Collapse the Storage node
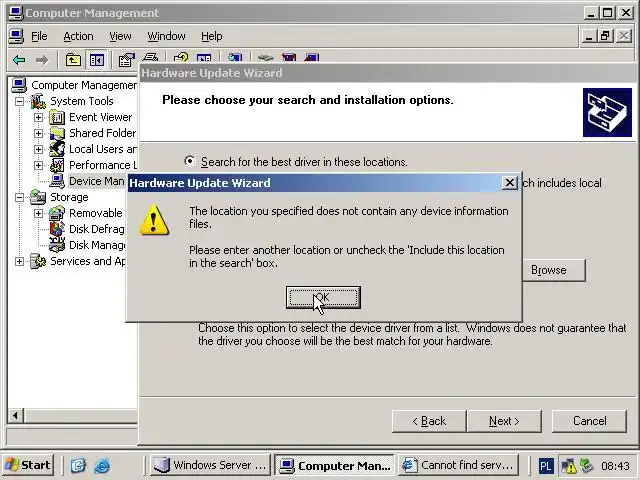The height and width of the screenshot is (480, 640). [19, 197]
